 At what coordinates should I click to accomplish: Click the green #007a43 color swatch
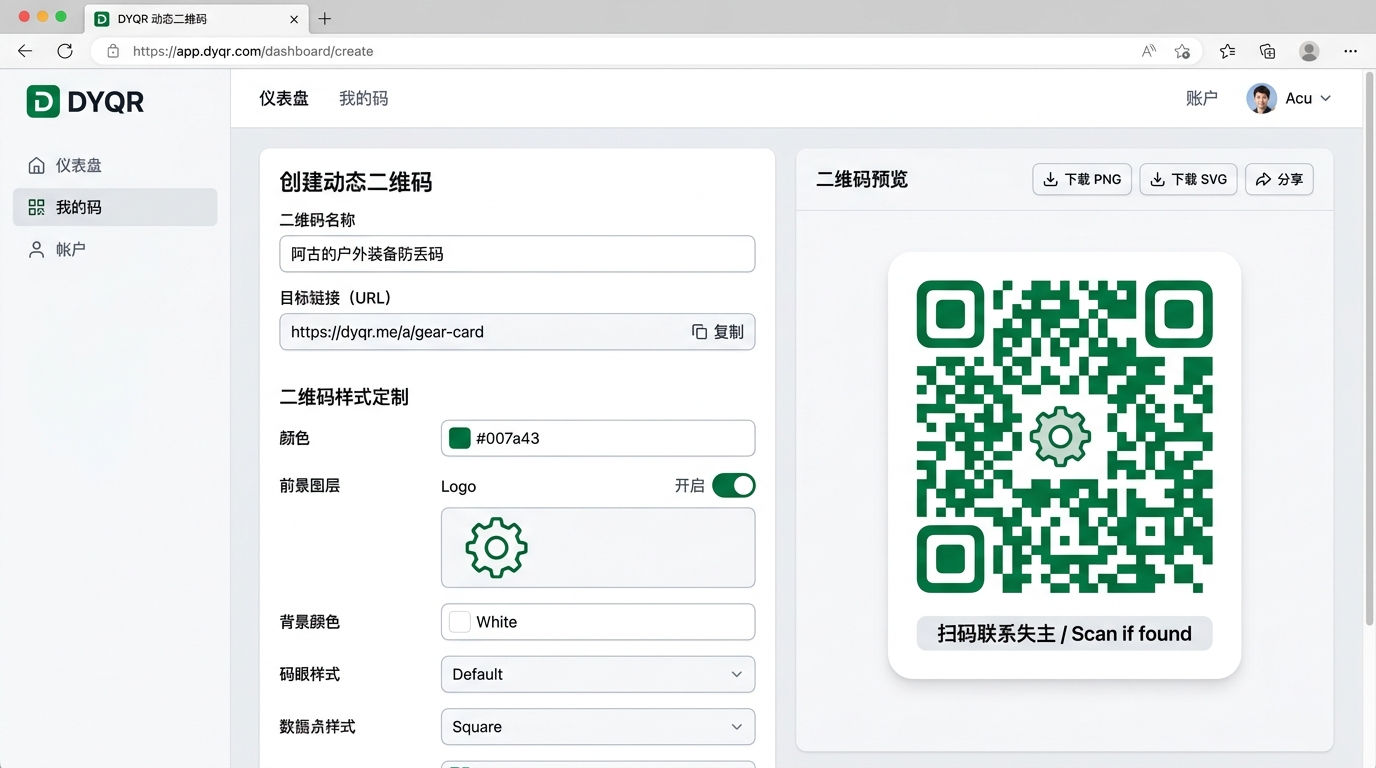click(460, 438)
